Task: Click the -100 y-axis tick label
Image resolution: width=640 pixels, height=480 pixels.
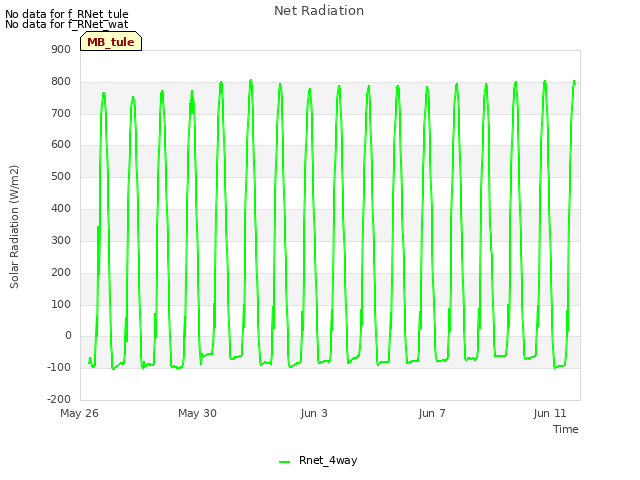Action: (59, 367)
